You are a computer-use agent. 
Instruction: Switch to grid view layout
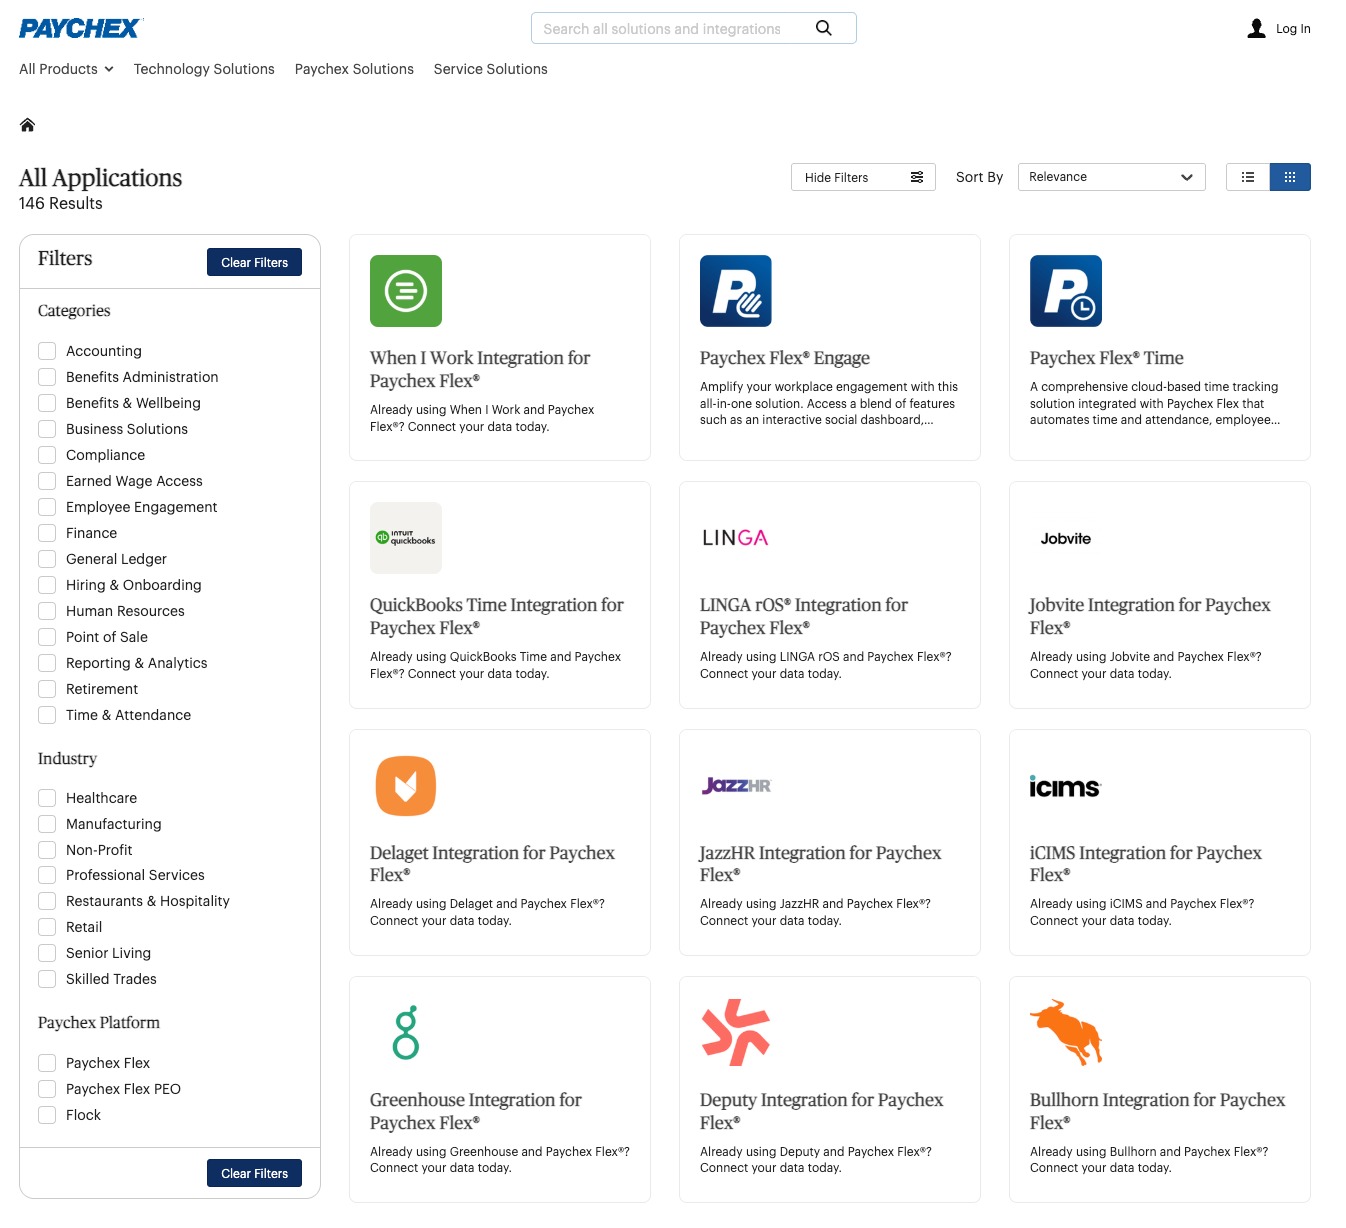pos(1290,177)
